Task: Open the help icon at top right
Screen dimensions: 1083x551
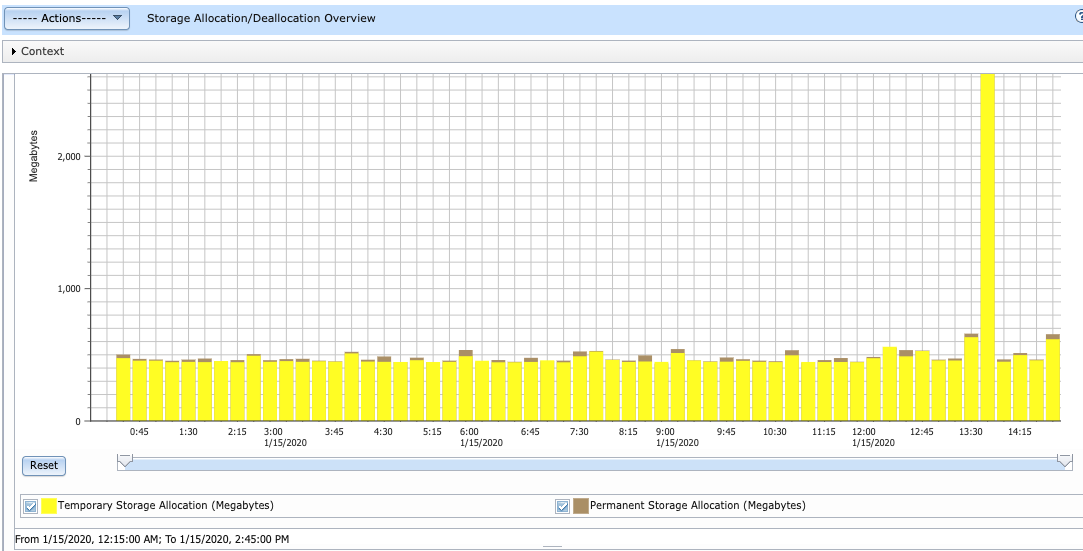Action: pos(1078,18)
